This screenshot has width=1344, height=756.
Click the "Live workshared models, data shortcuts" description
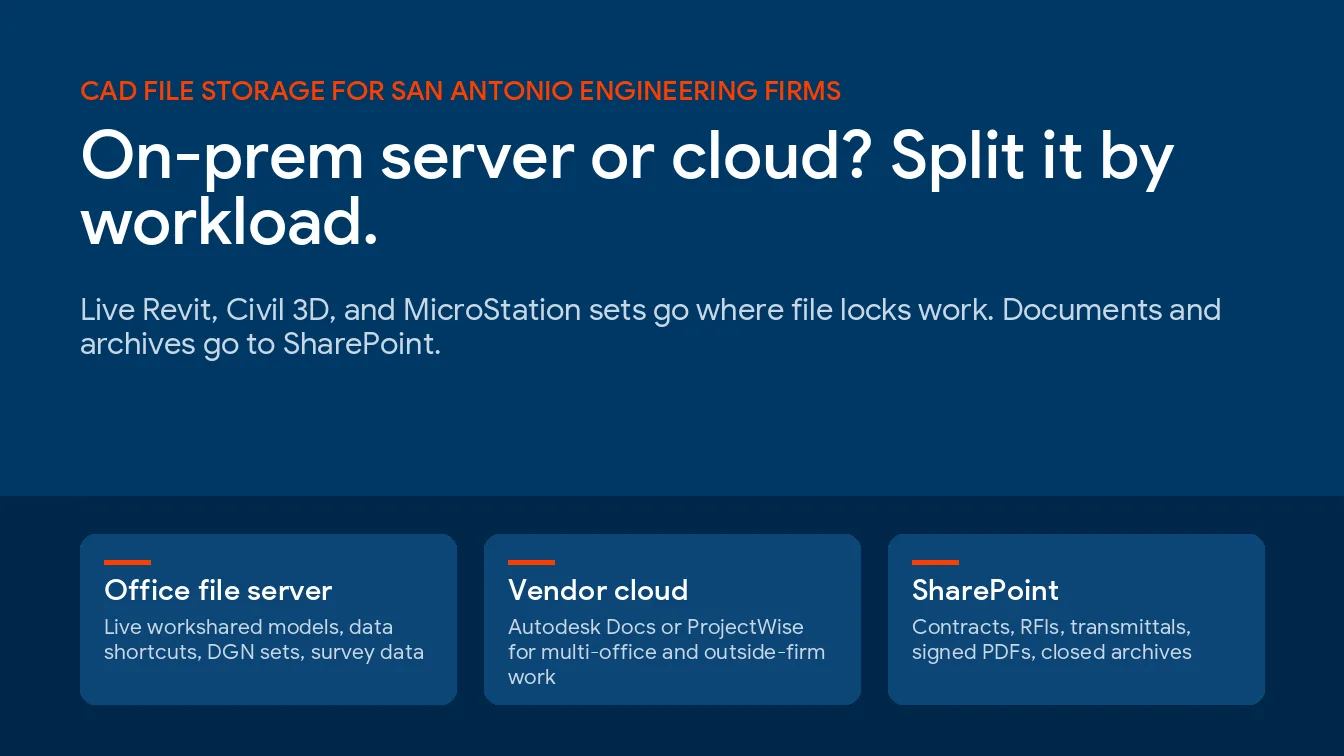click(x=264, y=640)
